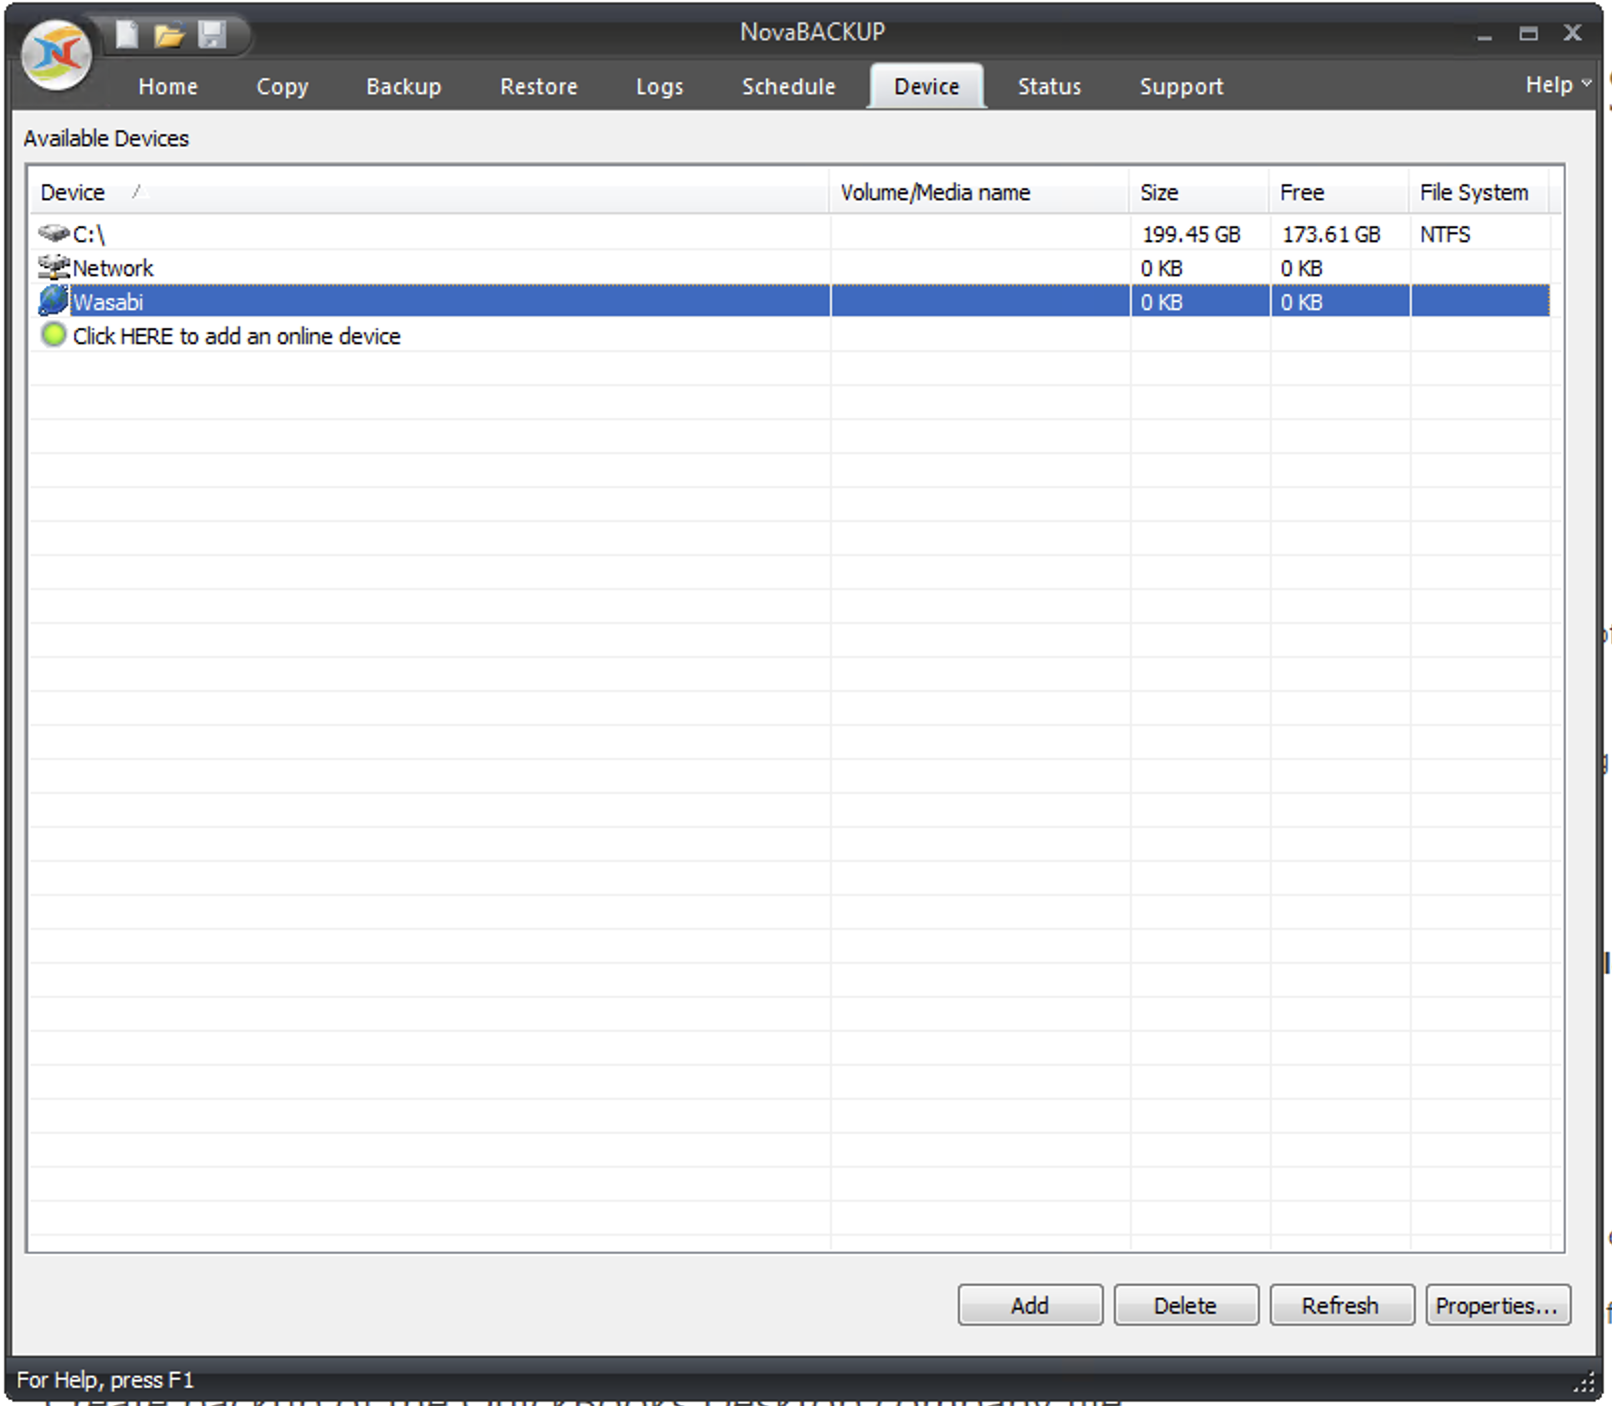Sort by the File System column header
Image resolution: width=1612 pixels, height=1406 pixels.
click(x=1479, y=192)
